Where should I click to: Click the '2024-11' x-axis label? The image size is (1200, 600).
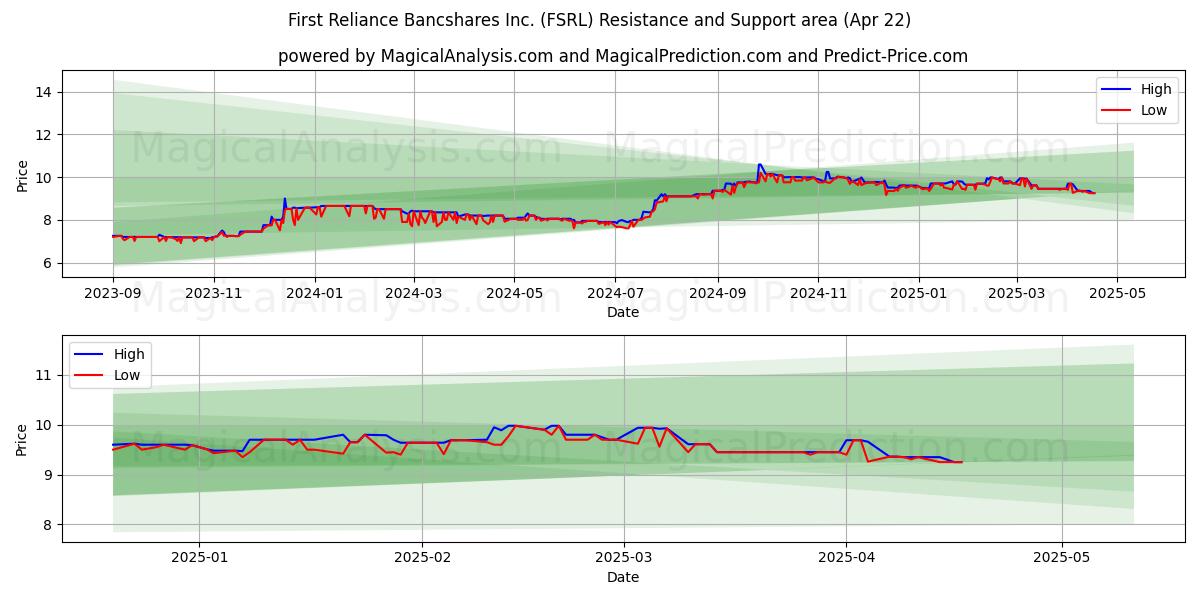(817, 293)
